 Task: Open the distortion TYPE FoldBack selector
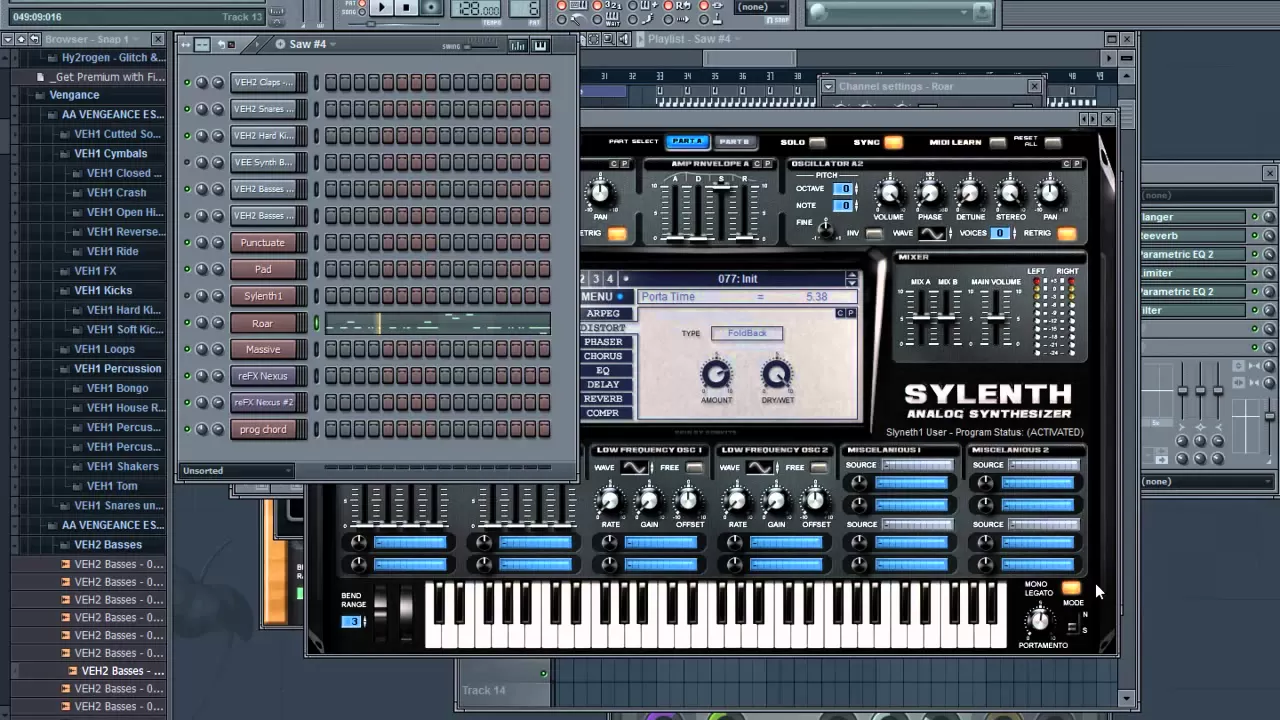coord(747,333)
